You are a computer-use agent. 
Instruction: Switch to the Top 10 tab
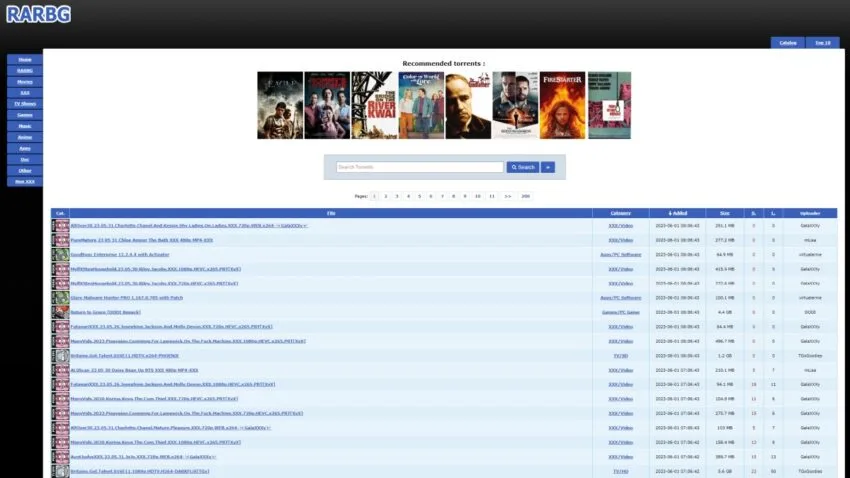pos(821,43)
